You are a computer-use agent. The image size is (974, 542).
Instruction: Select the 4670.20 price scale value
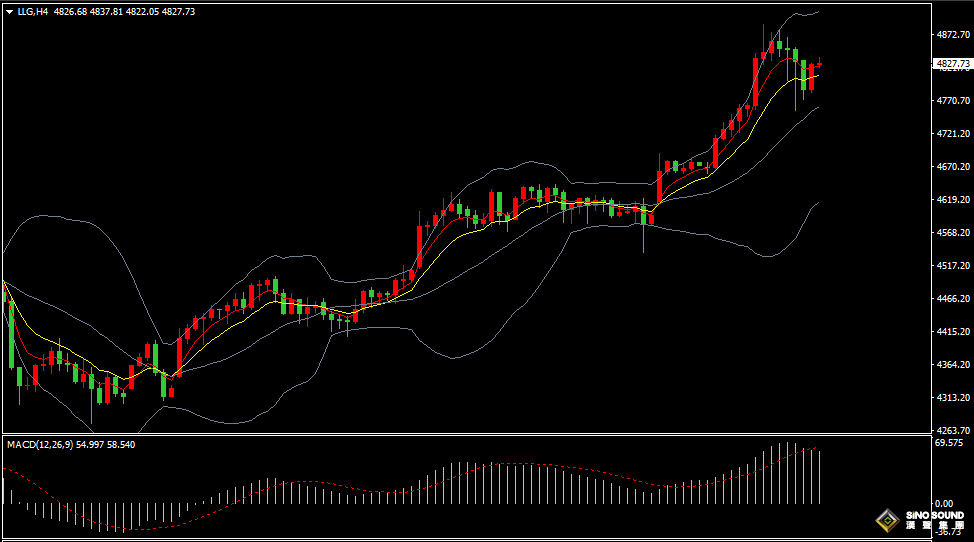click(953, 166)
